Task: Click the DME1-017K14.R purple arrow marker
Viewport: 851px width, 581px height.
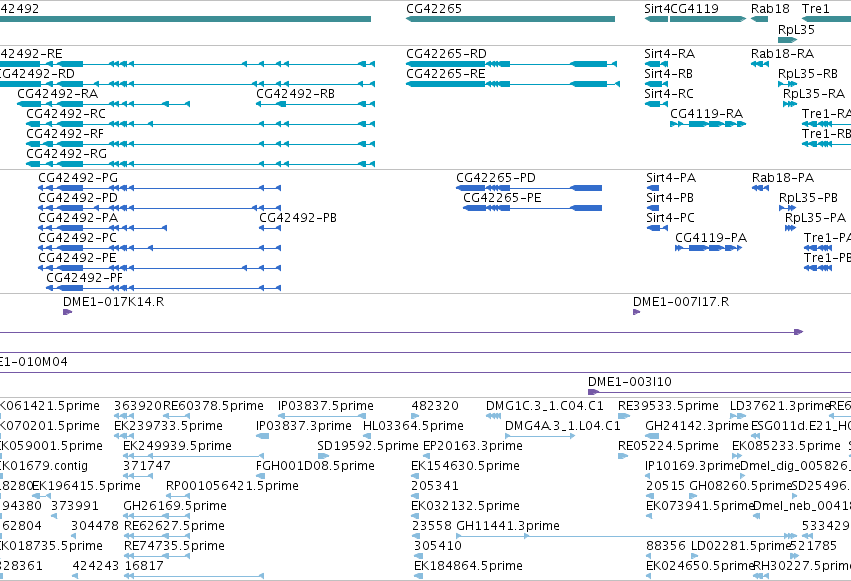Action: (x=67, y=312)
